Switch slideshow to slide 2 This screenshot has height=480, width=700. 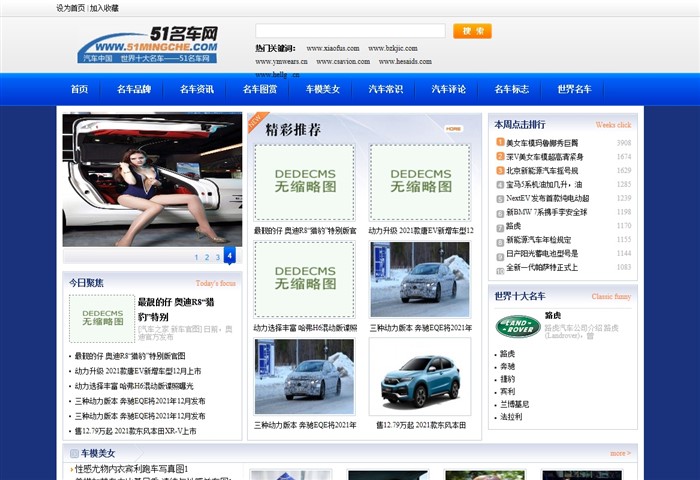coord(207,257)
